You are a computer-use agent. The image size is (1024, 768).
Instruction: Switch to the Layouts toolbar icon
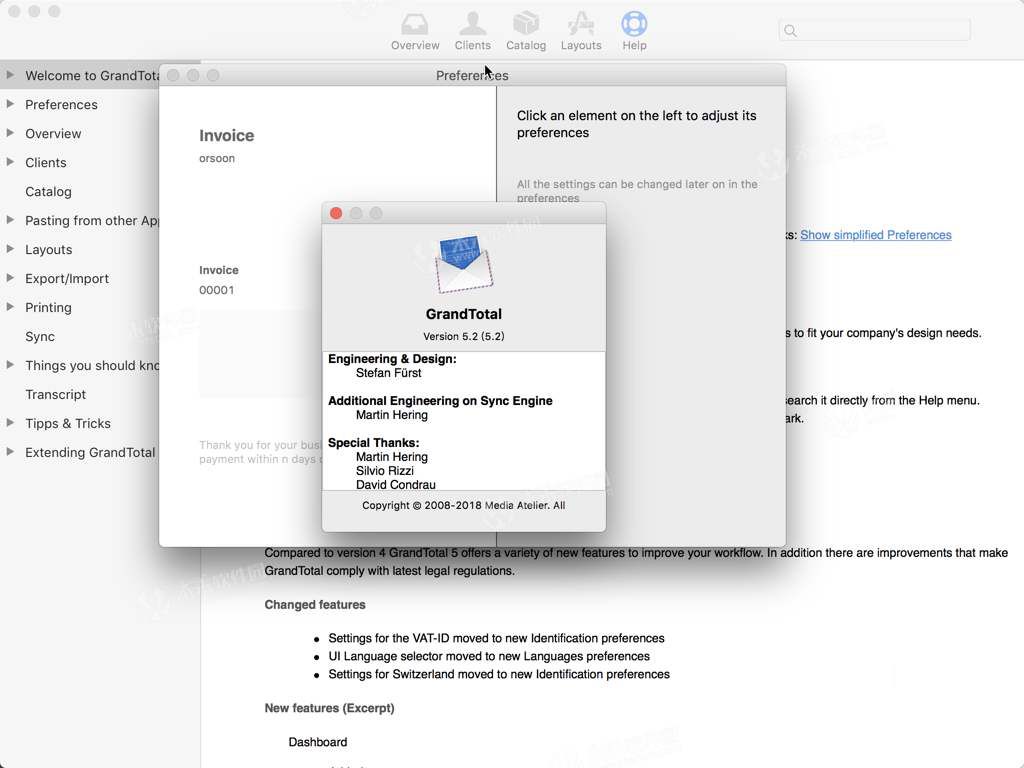[x=581, y=24]
